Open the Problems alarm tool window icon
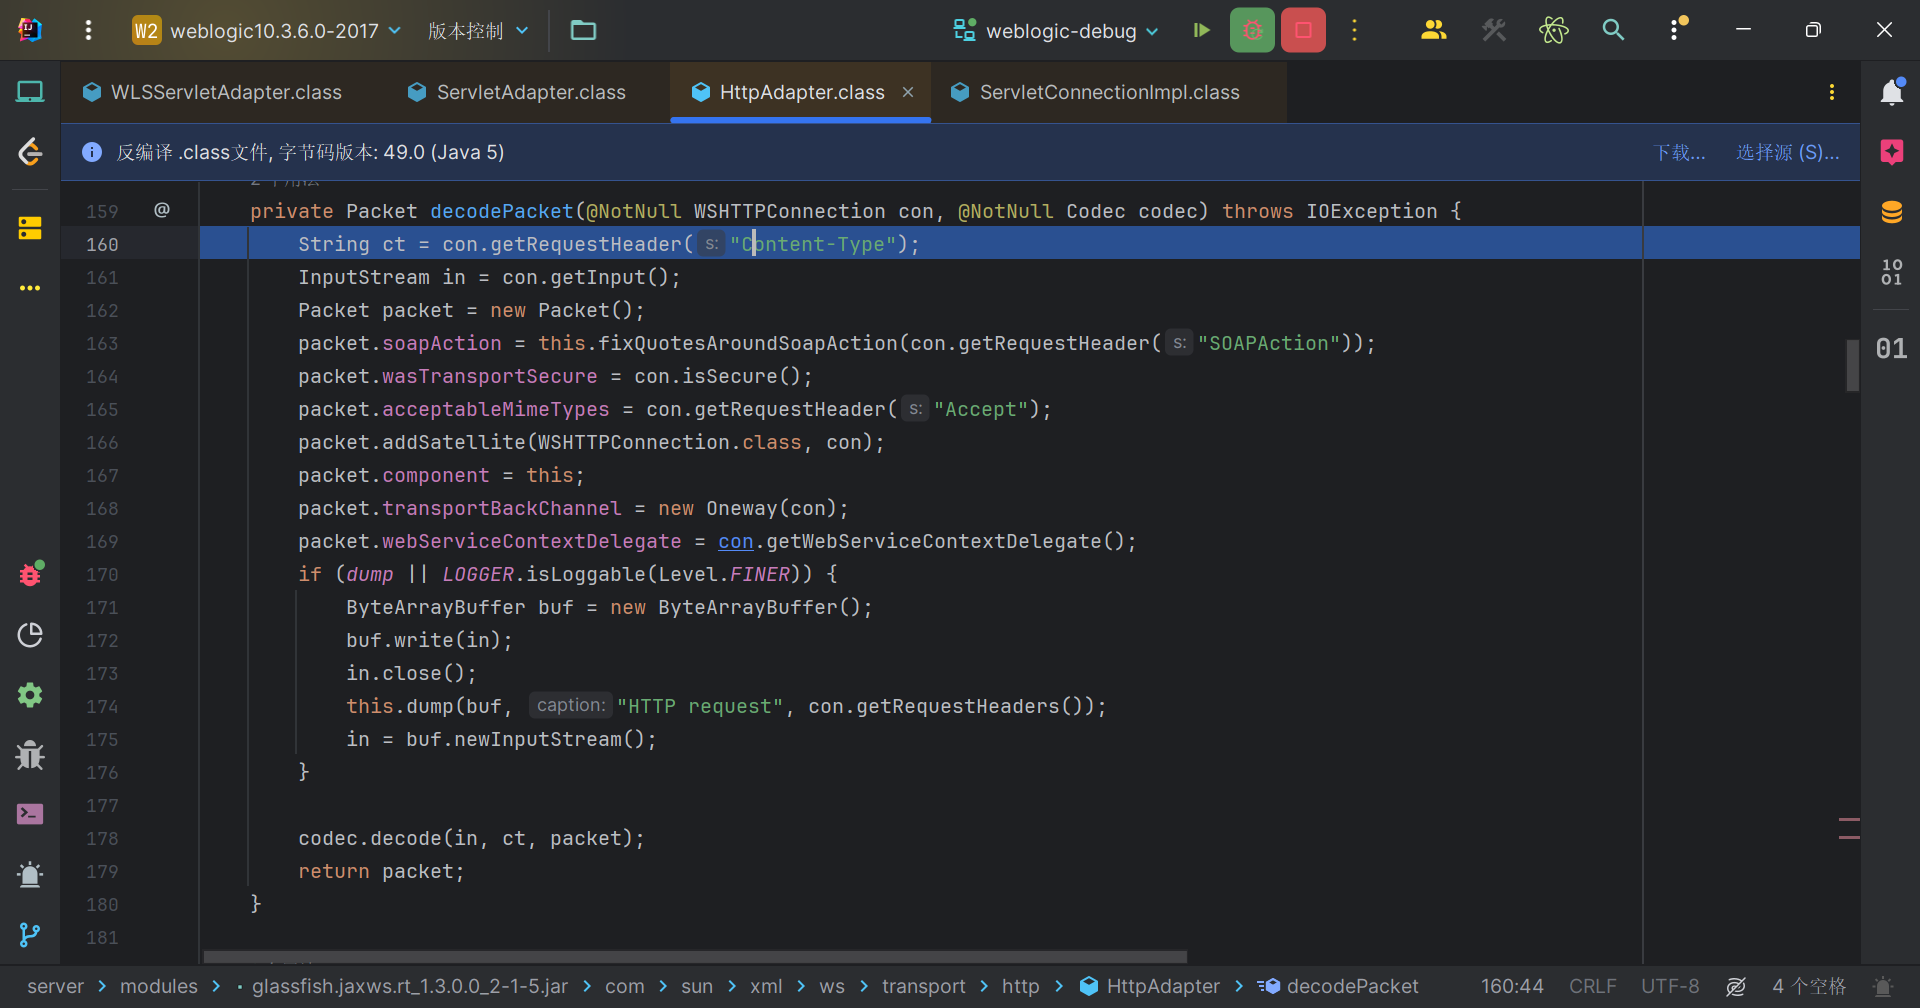 (x=30, y=875)
